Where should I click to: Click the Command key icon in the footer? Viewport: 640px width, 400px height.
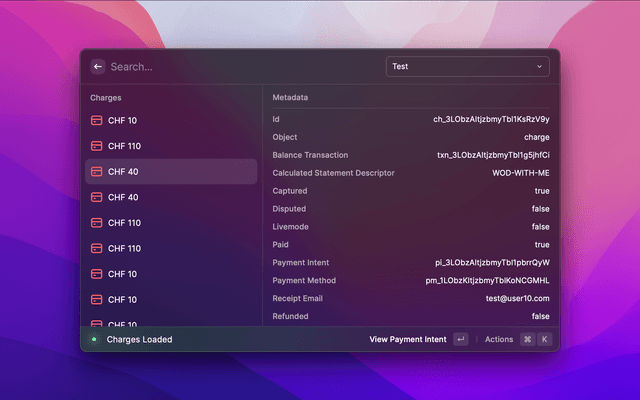click(x=526, y=340)
